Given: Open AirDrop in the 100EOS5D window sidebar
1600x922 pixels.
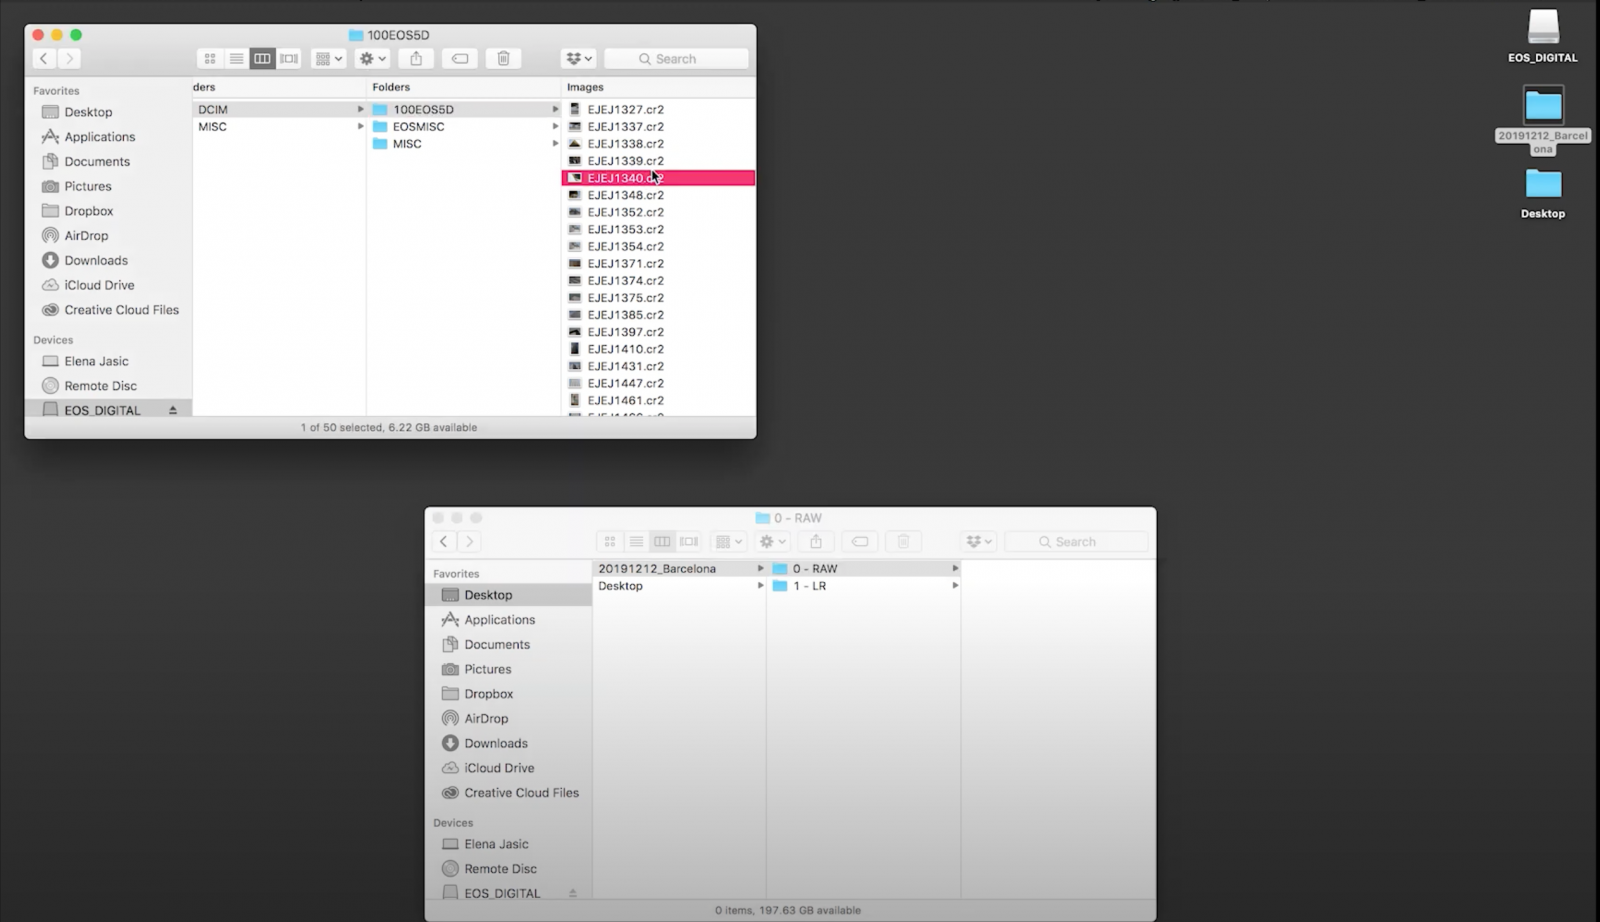Looking at the screenshot, I should pyautogui.click(x=86, y=236).
